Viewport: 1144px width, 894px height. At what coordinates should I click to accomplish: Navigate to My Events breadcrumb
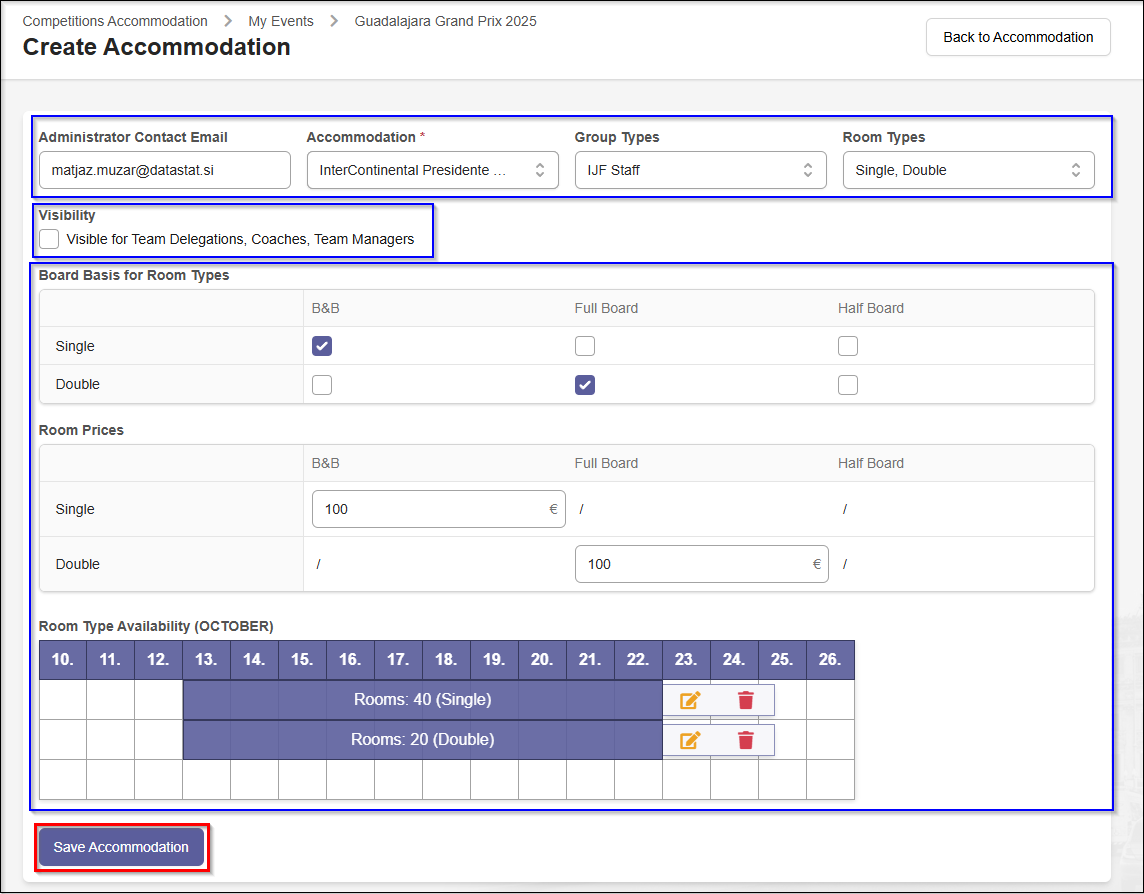coord(281,21)
